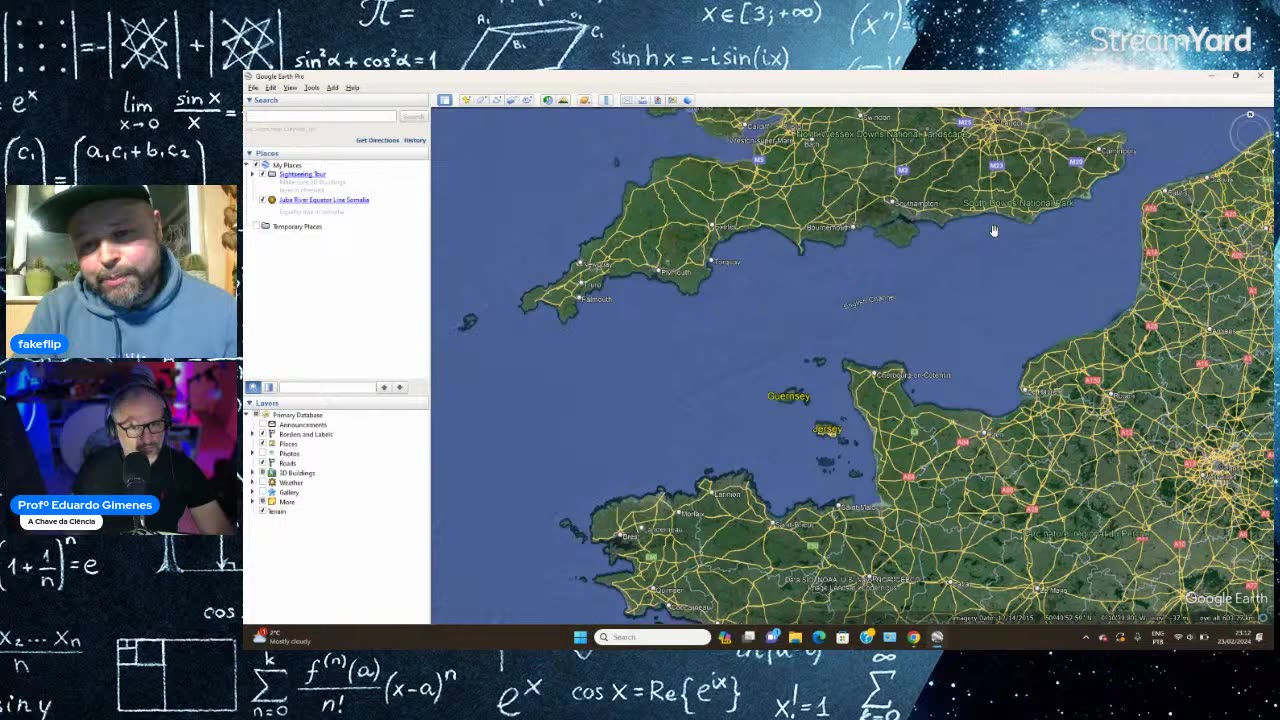1280x720 pixels.
Task: Click the Places panel search magnifier icon
Action: [x=253, y=387]
